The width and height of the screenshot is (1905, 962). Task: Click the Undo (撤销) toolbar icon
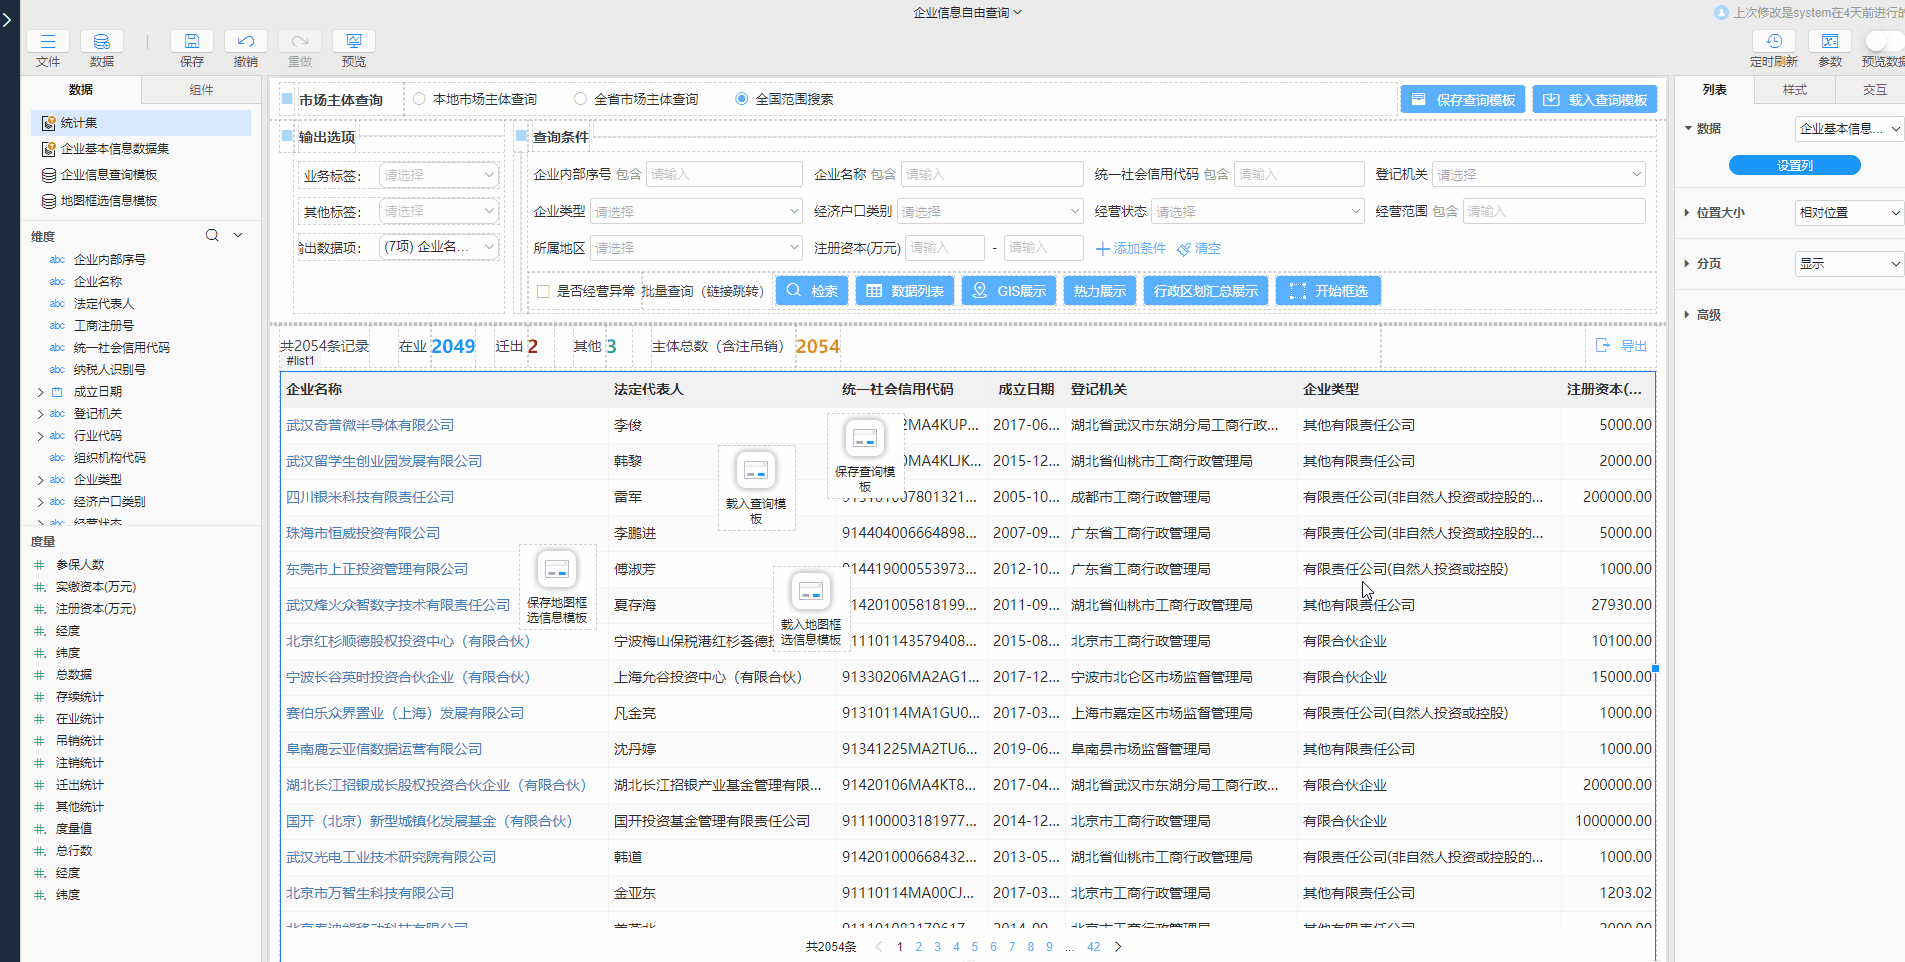245,42
